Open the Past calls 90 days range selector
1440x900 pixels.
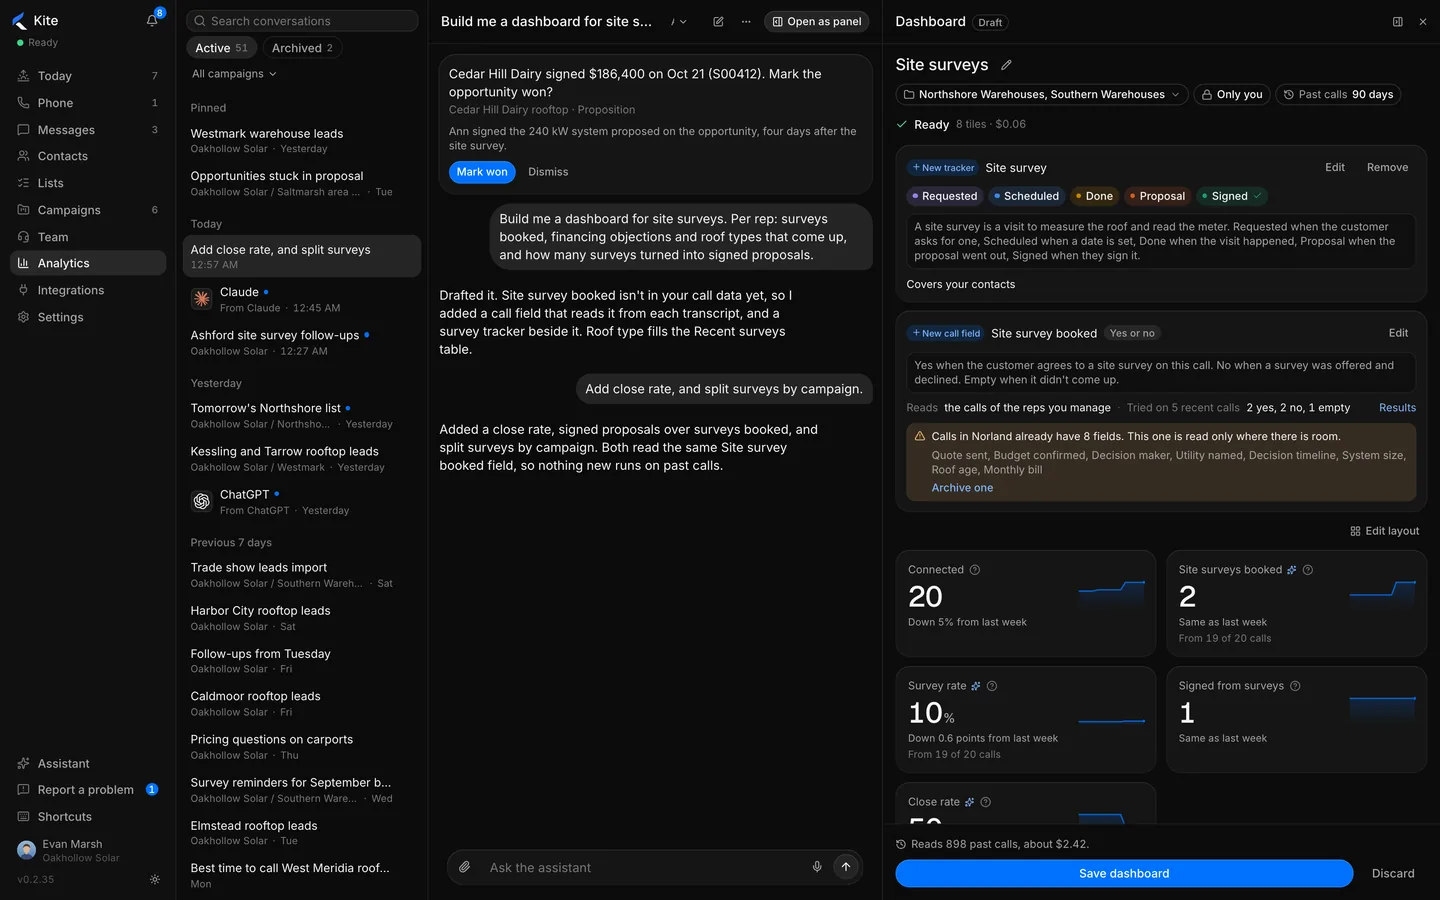1338,95
